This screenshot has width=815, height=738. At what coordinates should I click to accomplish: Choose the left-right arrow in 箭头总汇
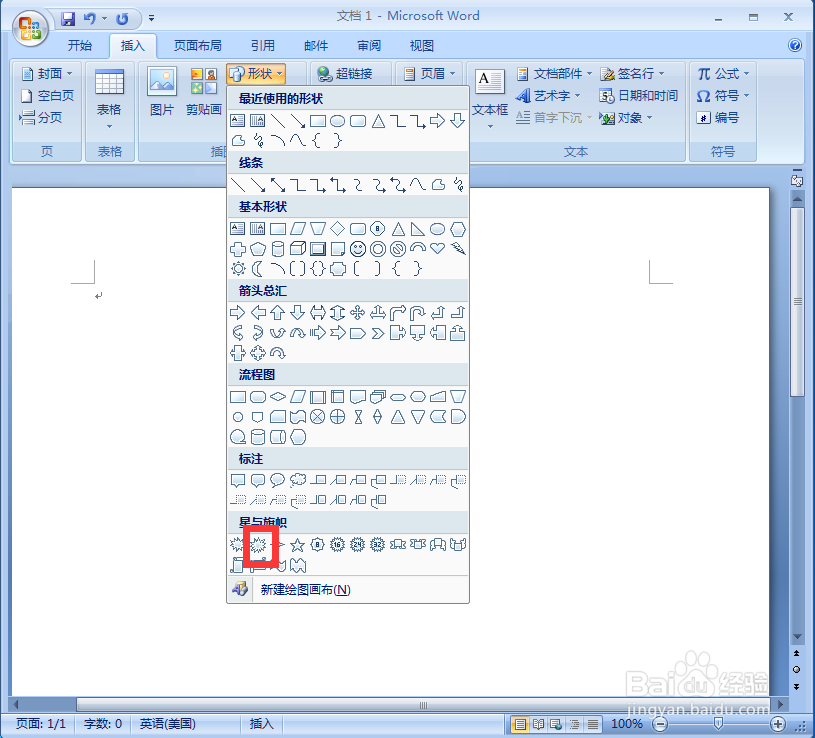(x=318, y=313)
